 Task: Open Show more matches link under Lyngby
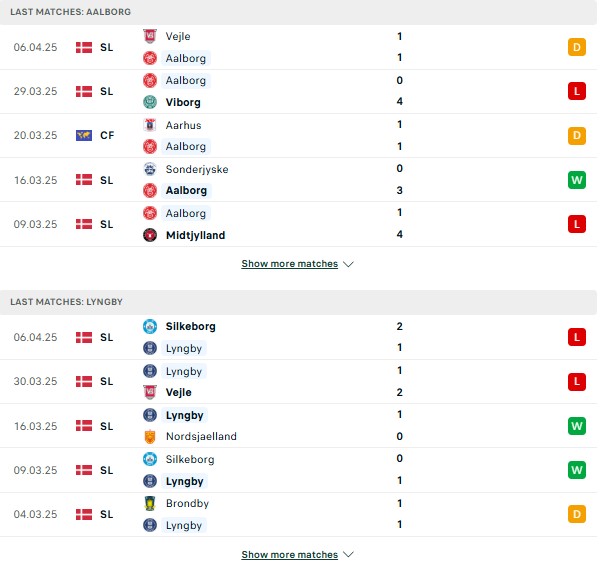point(289,554)
